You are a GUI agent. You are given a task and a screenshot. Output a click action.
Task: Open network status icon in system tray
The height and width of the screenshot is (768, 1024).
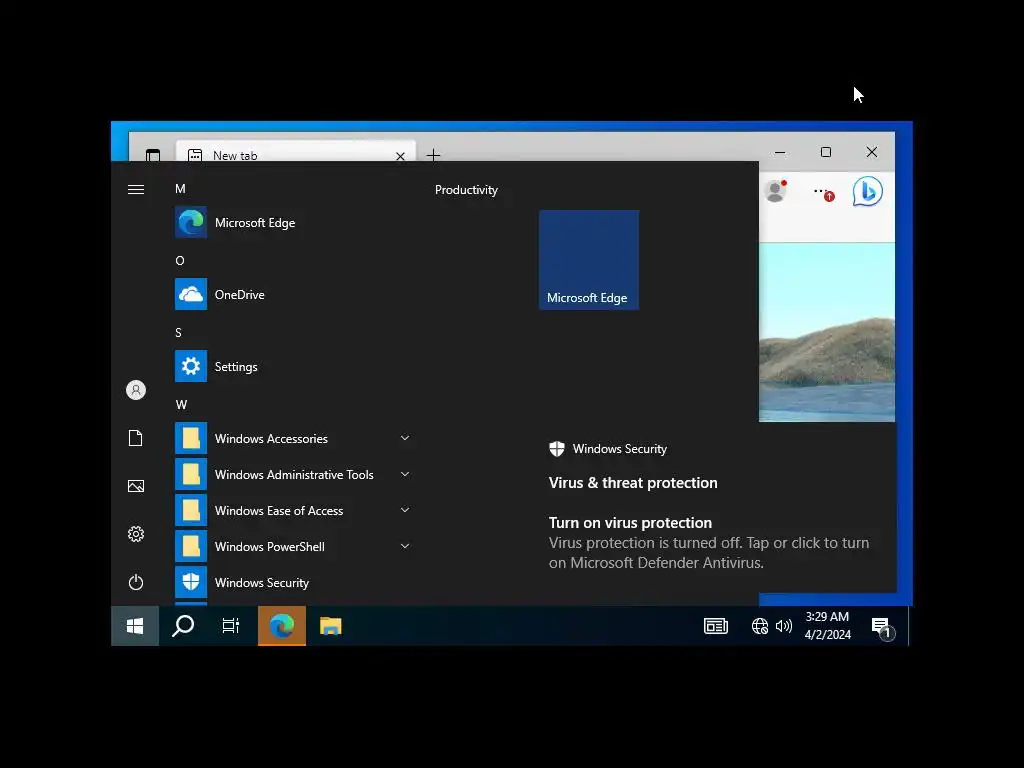pos(760,626)
